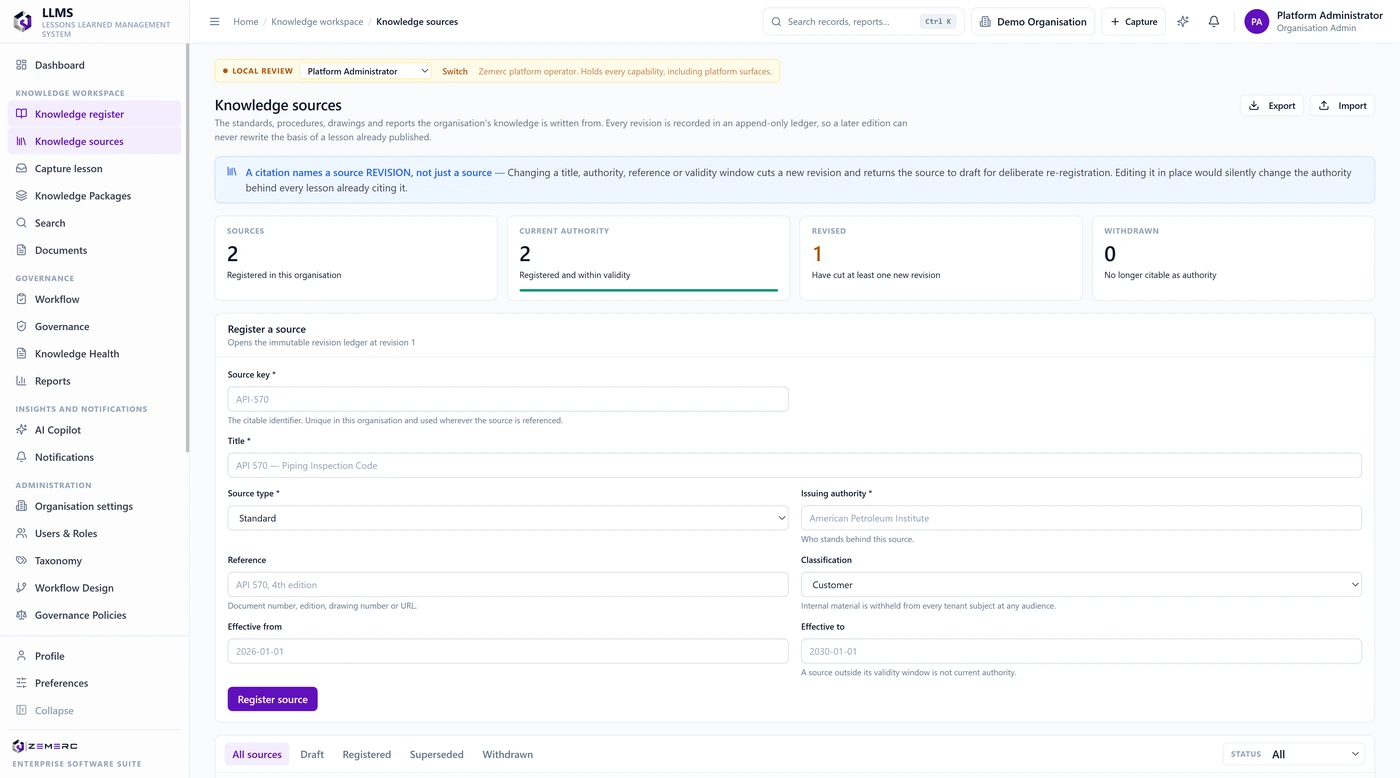This screenshot has height=778, width=1400.
Task: Select the All sources tab
Action: (x=257, y=754)
